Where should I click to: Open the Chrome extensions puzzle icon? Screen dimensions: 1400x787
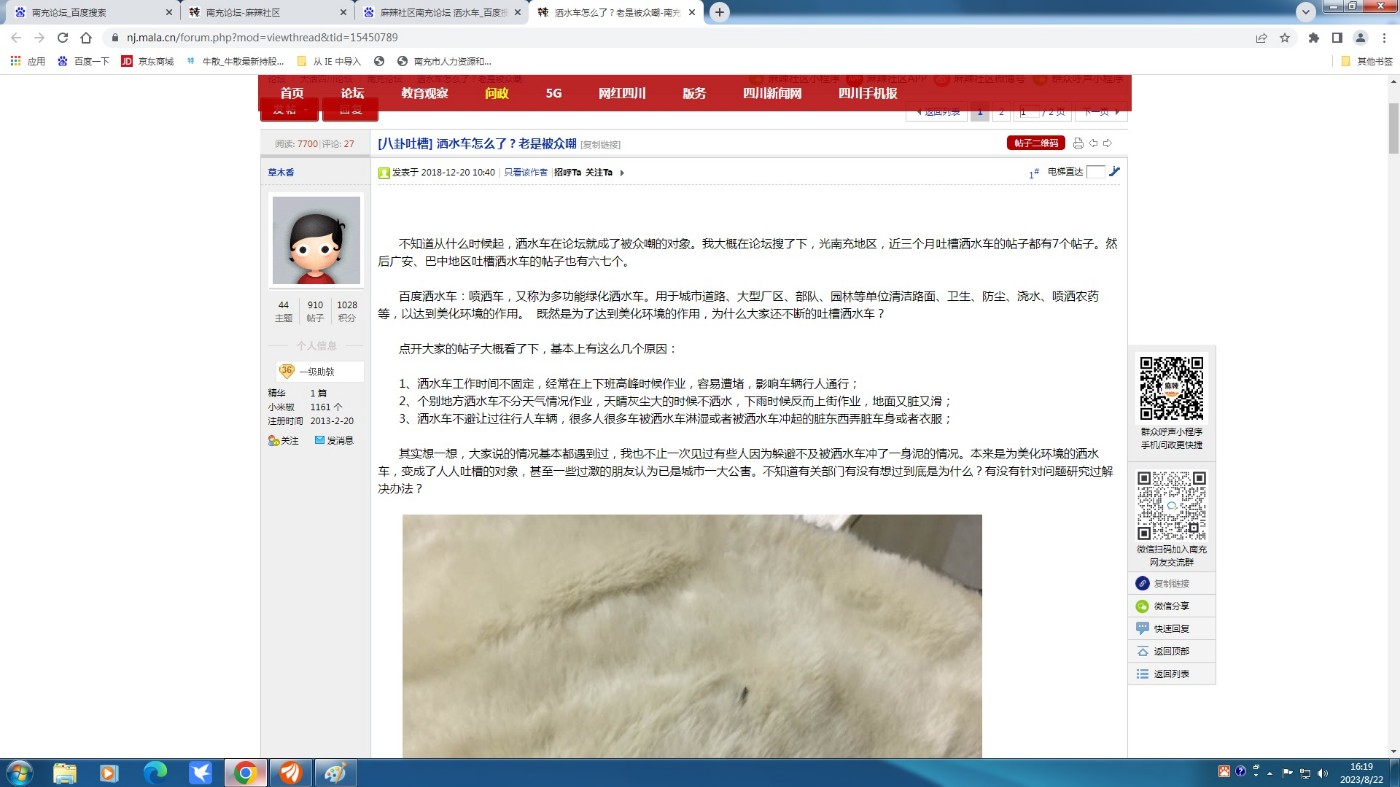pos(1314,38)
